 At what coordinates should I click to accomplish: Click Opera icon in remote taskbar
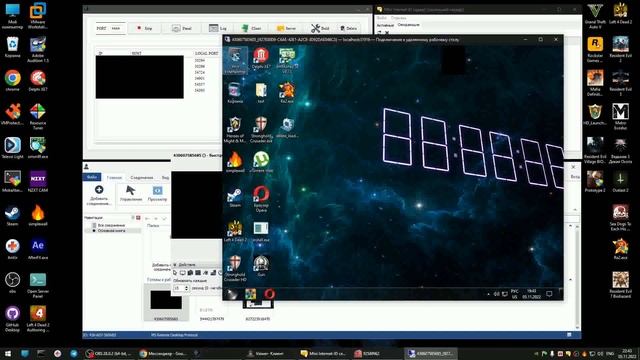click(x=269, y=294)
